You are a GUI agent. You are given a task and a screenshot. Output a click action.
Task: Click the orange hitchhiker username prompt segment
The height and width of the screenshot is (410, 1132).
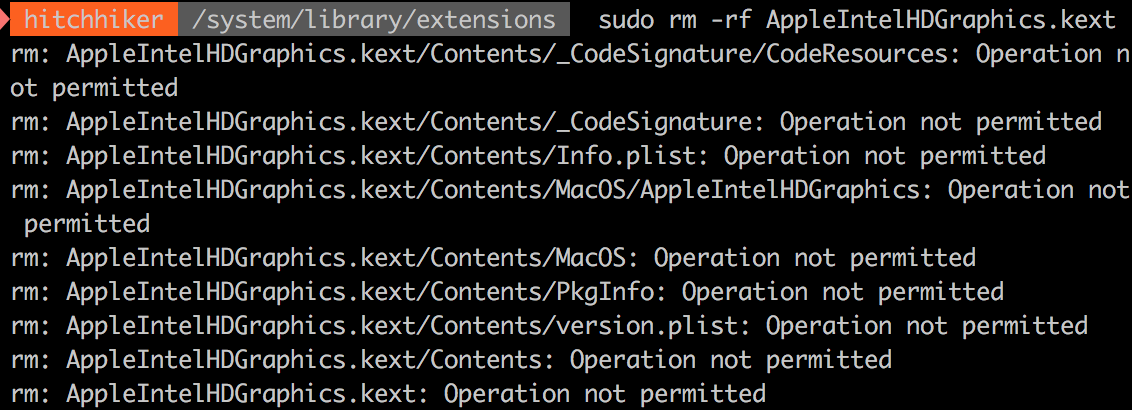[x=94, y=20]
